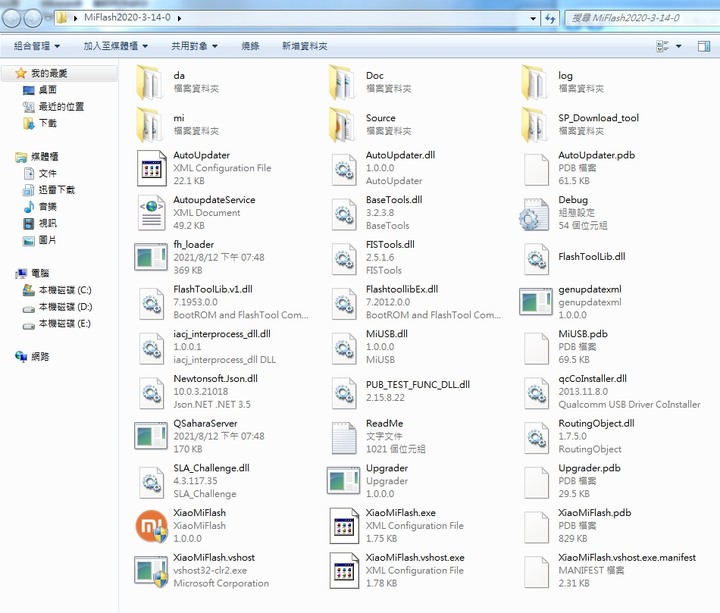Select 音樂 library in navigation pane
This screenshot has width=720, height=613.
coord(47,207)
